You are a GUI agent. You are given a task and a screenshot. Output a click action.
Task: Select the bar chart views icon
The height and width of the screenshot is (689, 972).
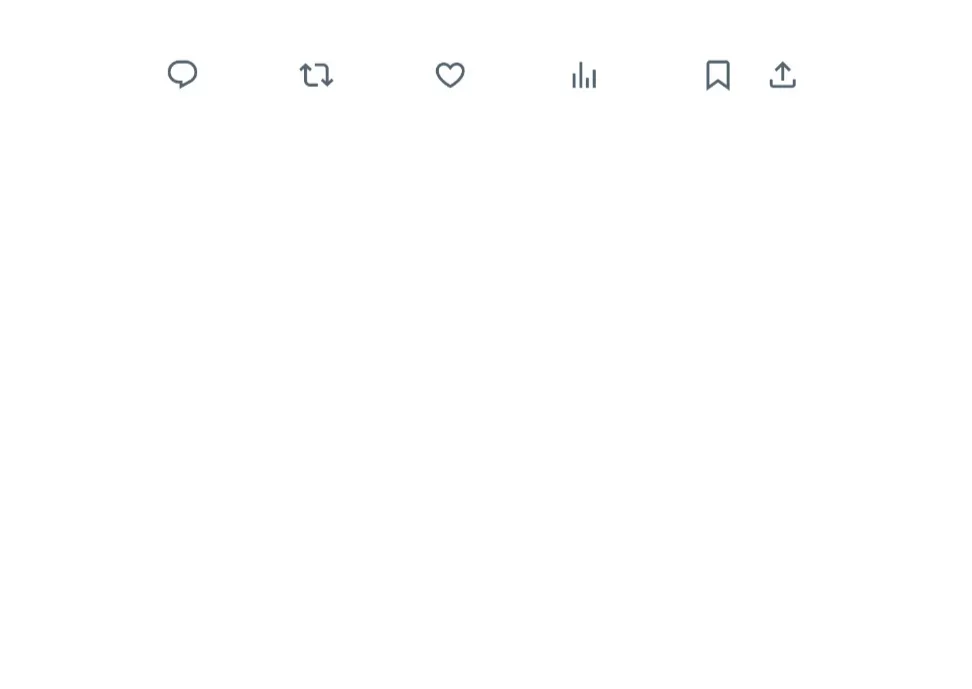point(584,75)
